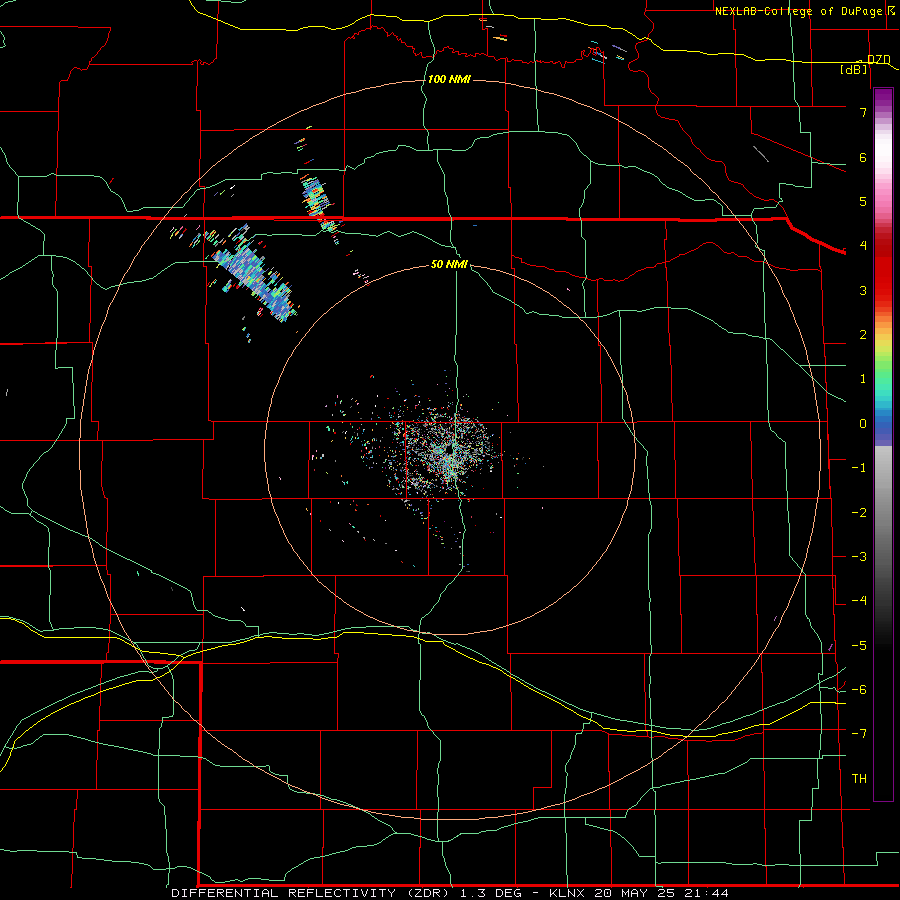Click the 4 value on the color scale
This screenshot has width=900, height=900.
(x=863, y=246)
